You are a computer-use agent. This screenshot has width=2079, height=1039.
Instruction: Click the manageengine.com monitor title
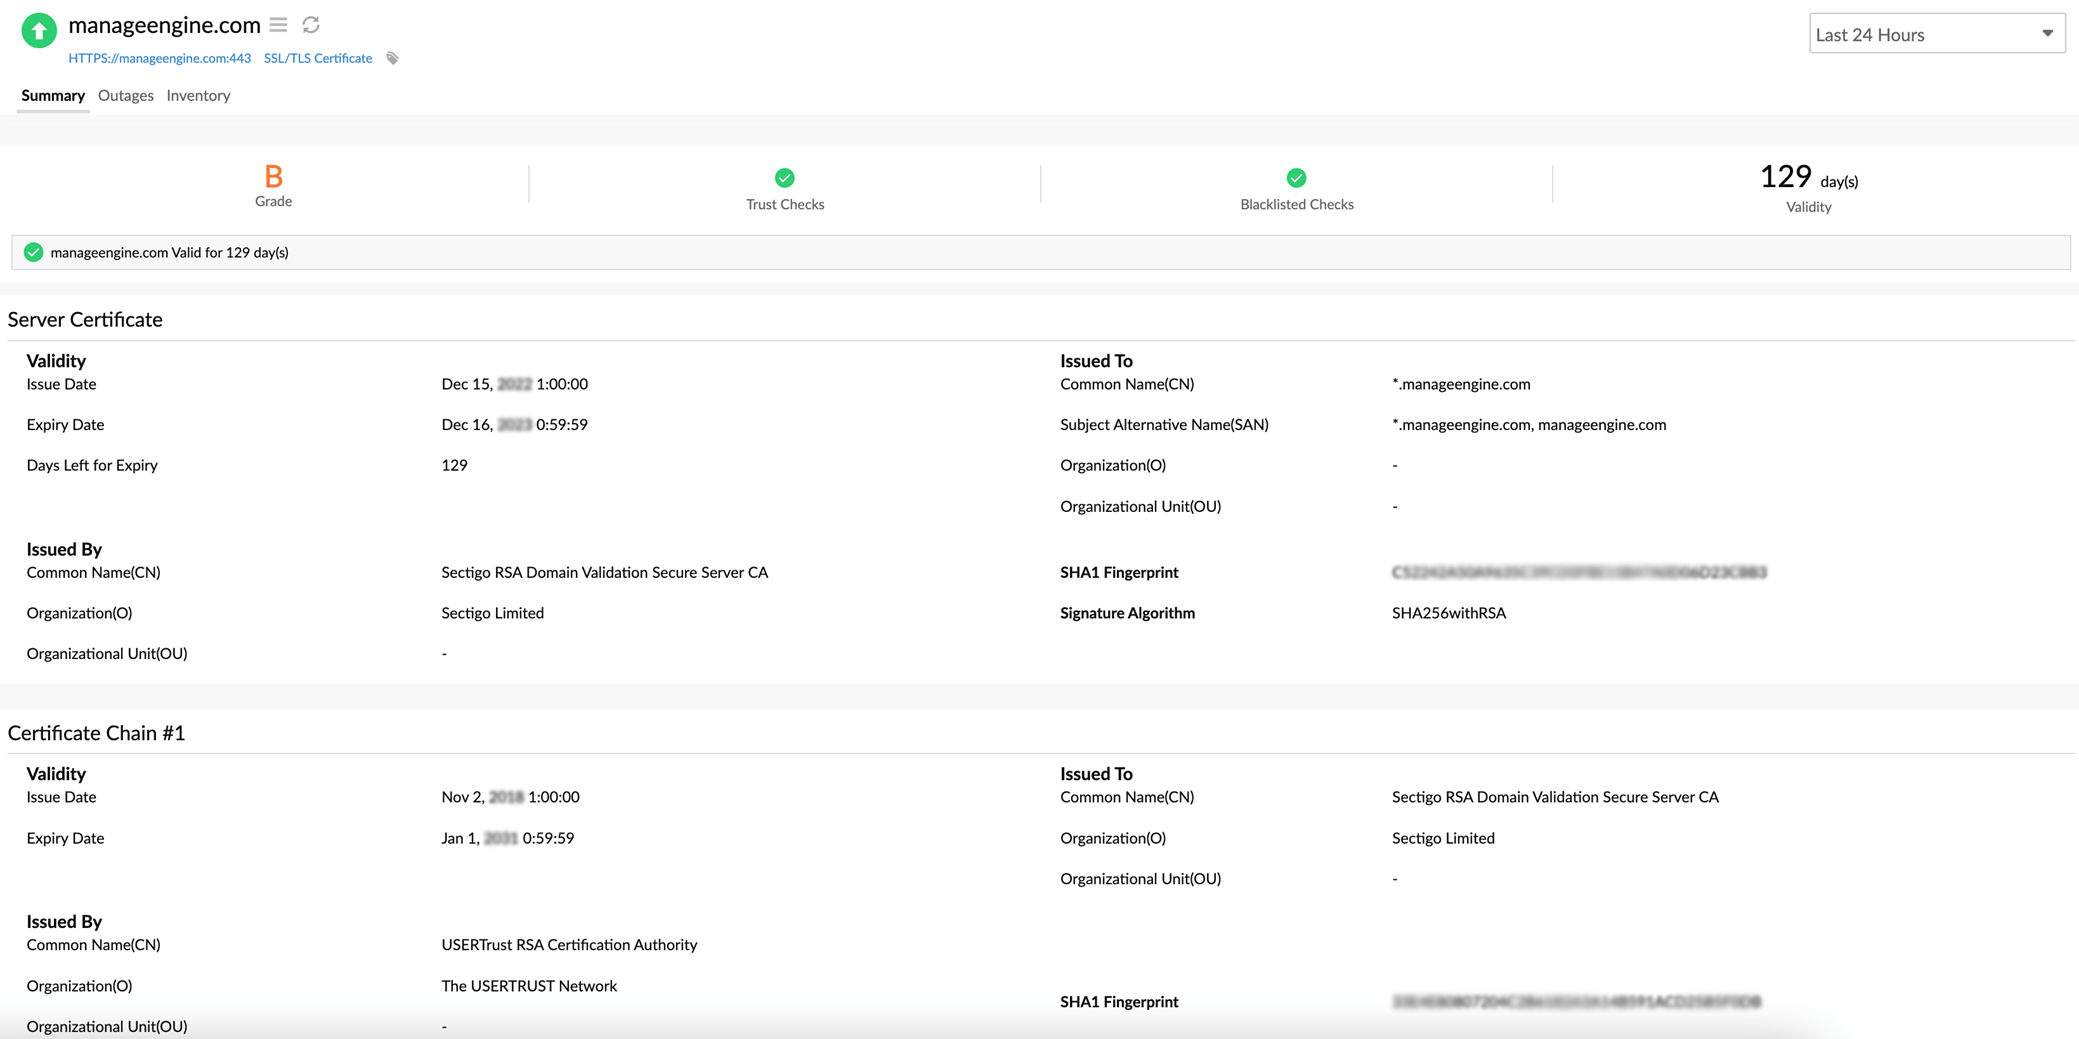click(x=164, y=25)
